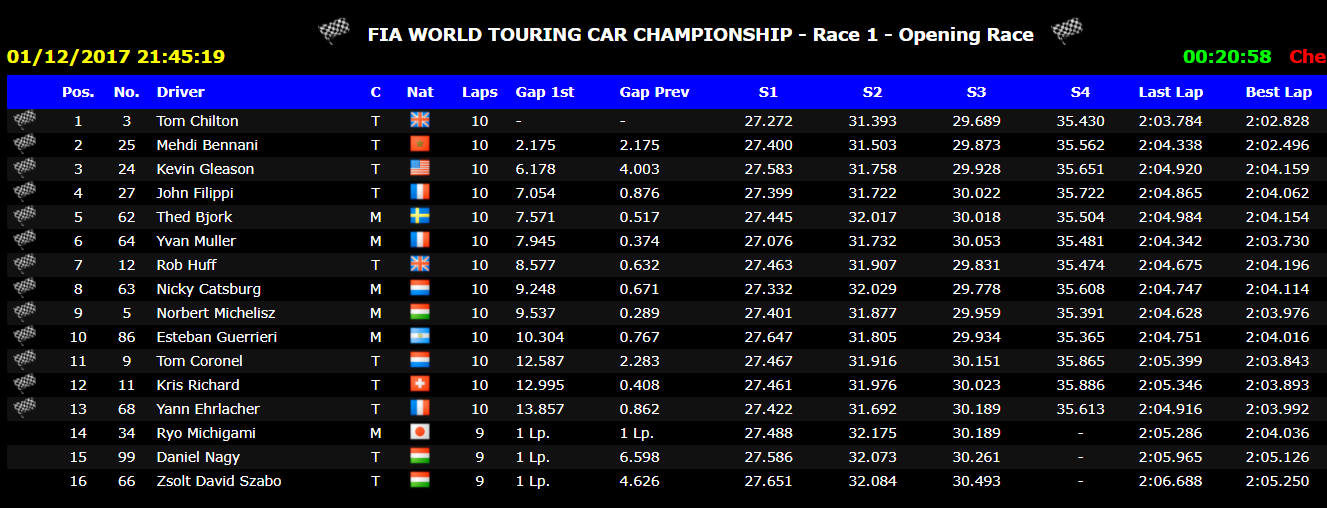Click the finish flag beside position 1
The height and width of the screenshot is (508, 1327).
pos(24,121)
